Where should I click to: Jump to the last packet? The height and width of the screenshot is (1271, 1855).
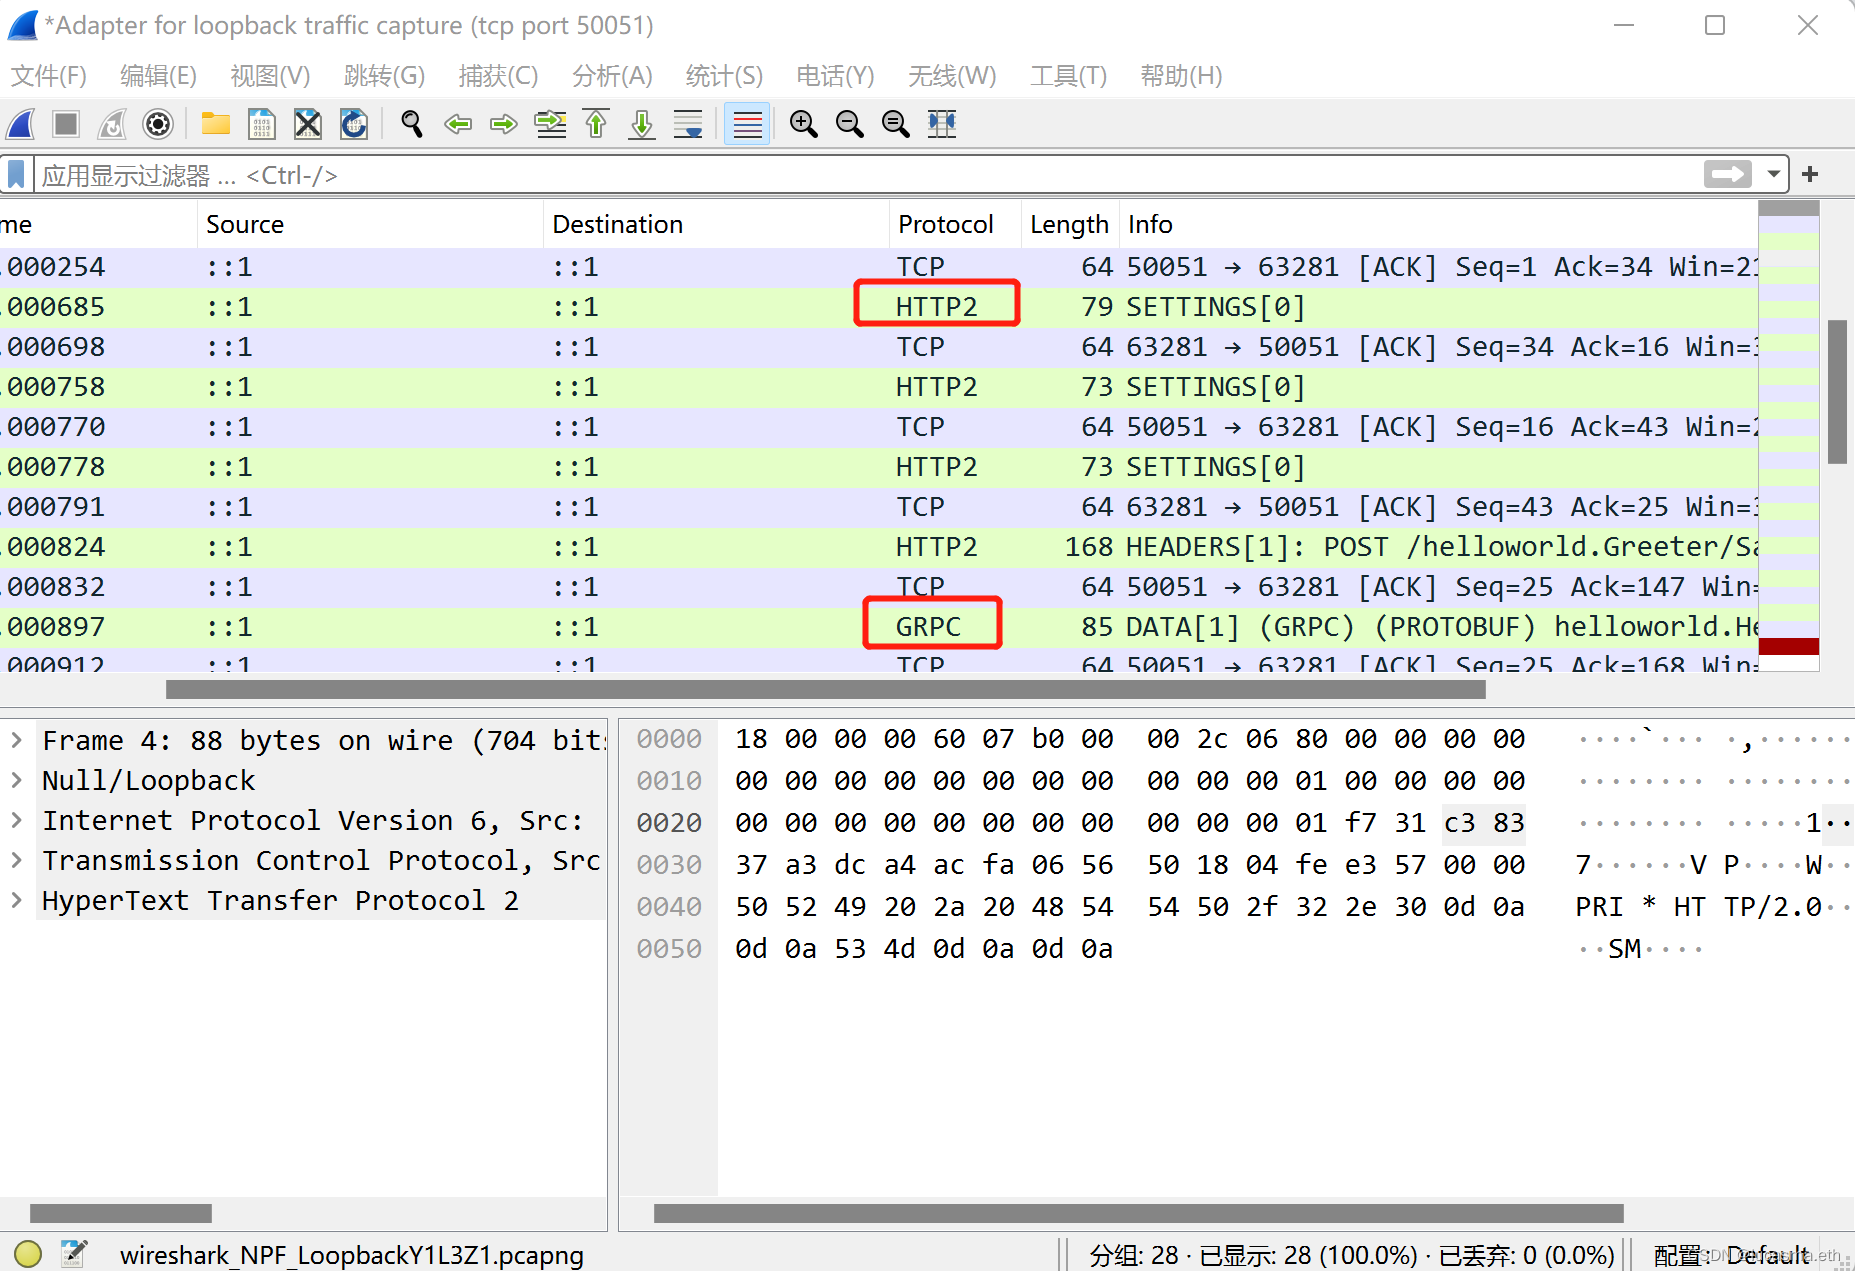[642, 124]
